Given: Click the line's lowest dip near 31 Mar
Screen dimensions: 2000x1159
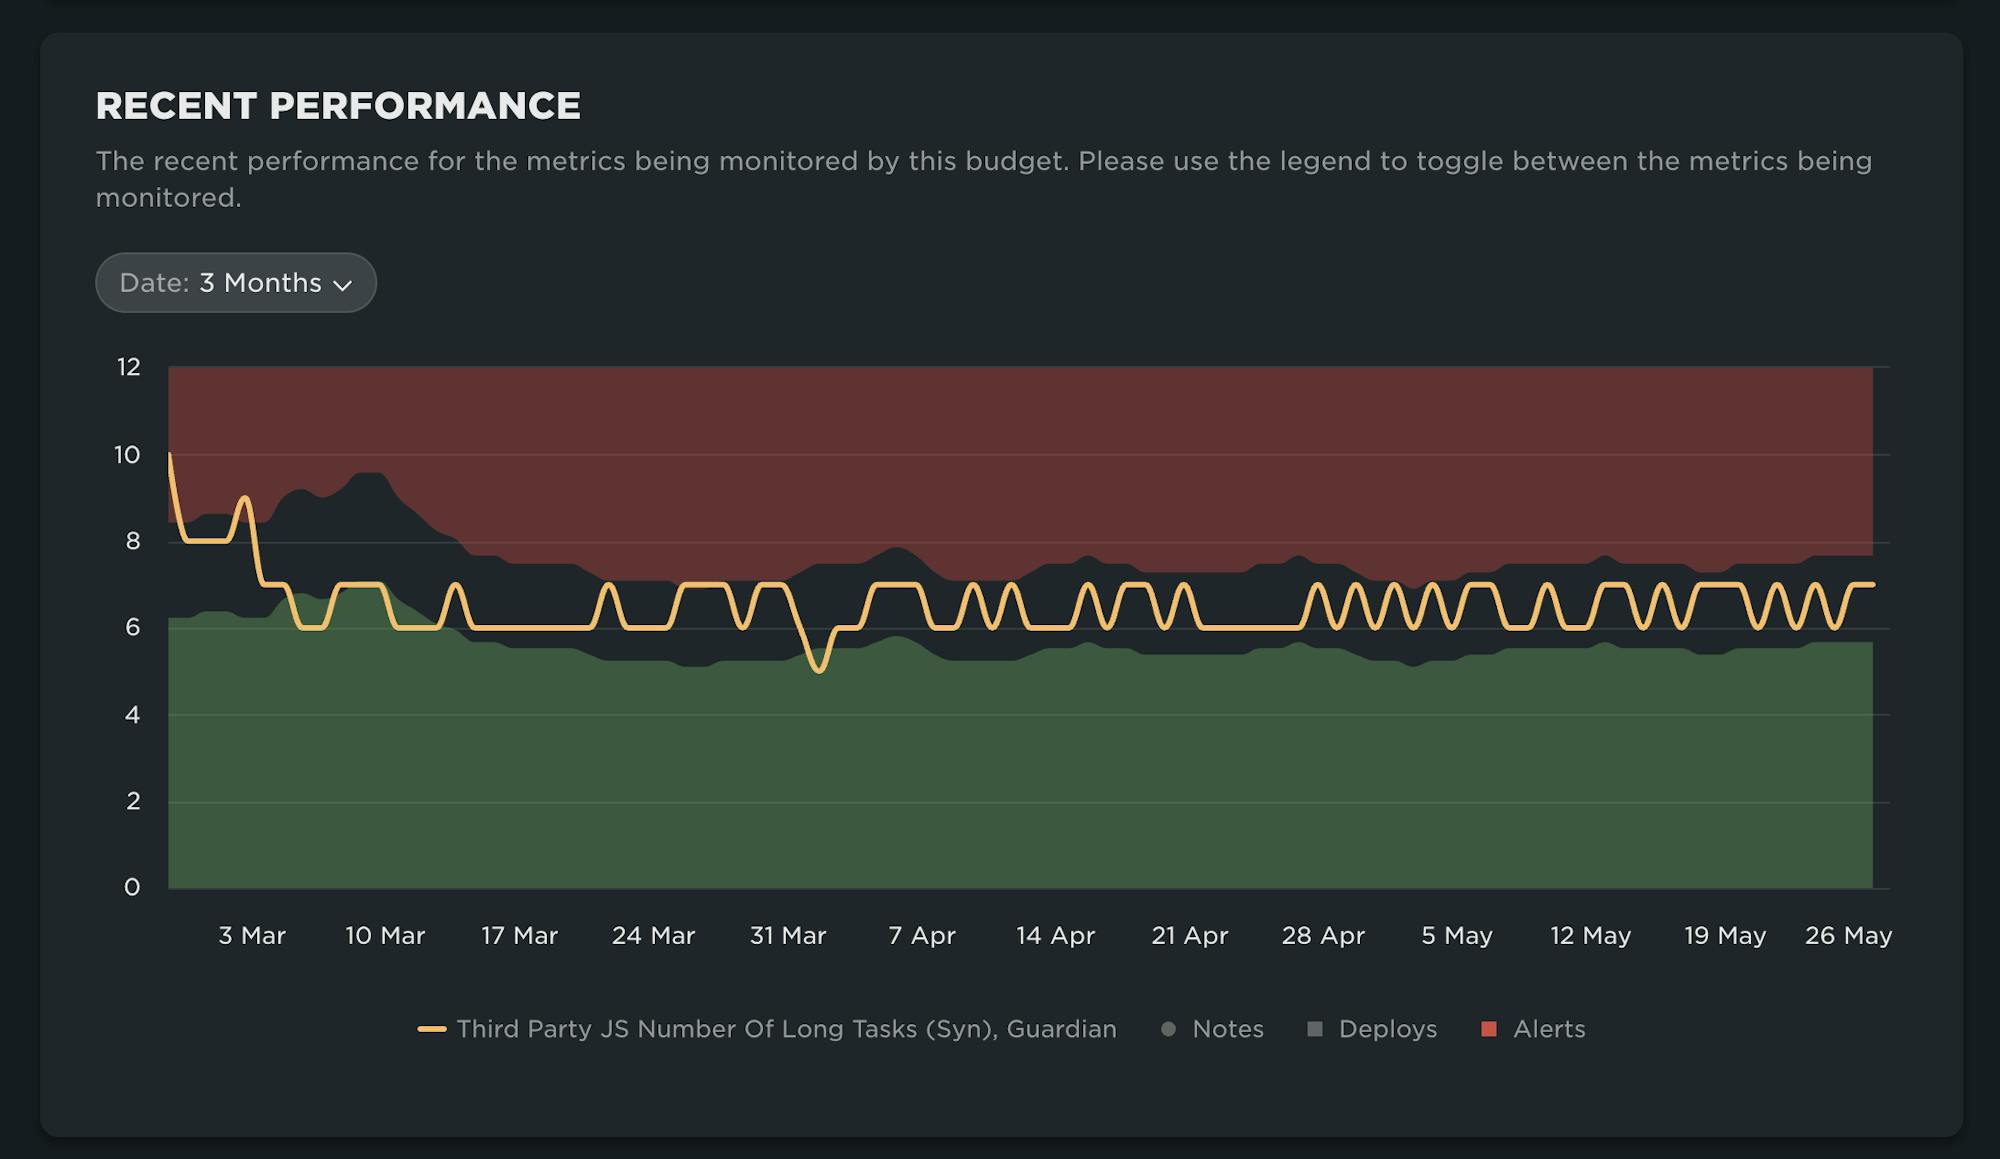Looking at the screenshot, I should click(x=819, y=670).
